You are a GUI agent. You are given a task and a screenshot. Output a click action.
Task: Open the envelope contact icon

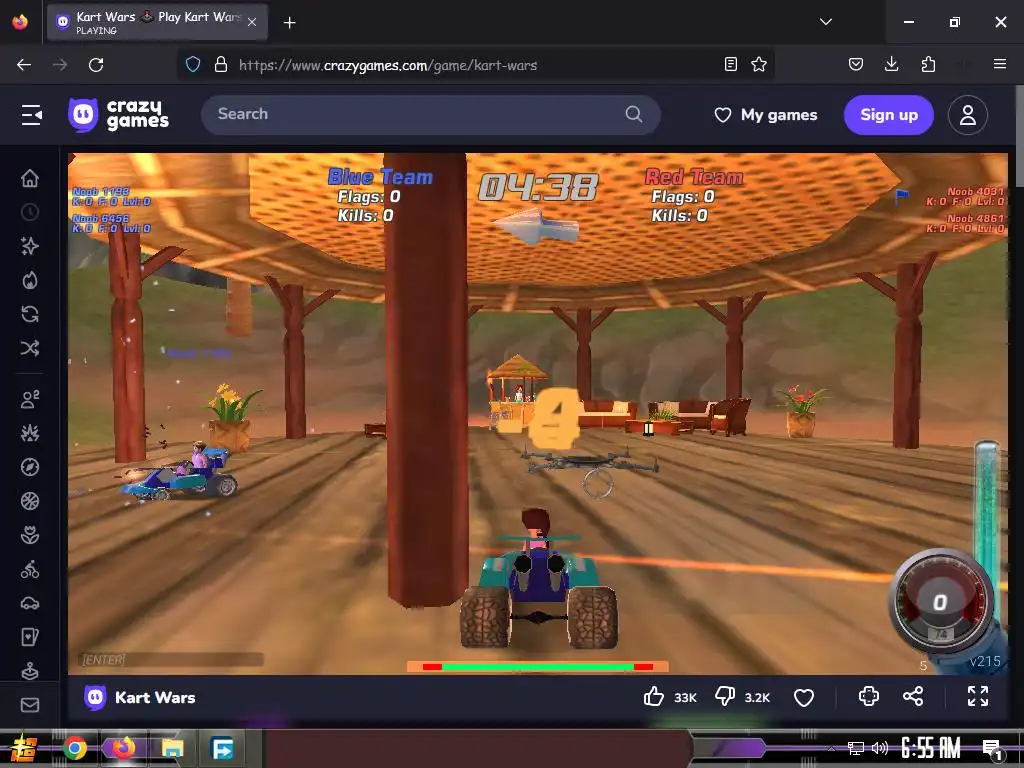29,705
